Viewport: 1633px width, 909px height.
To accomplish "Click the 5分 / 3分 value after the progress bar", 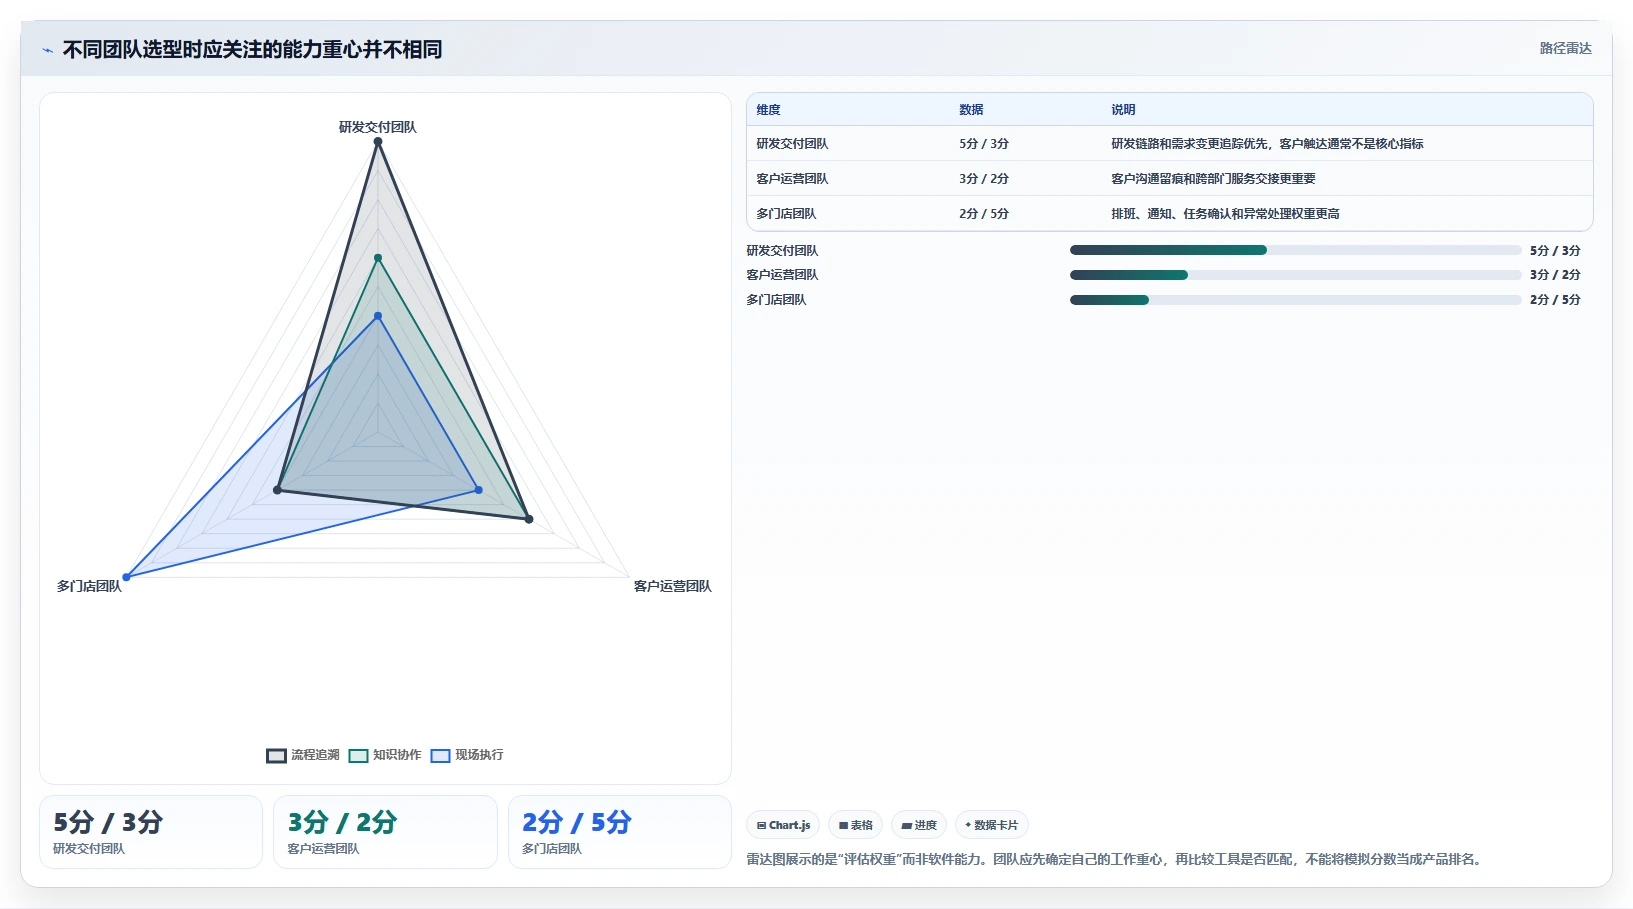I will tap(1555, 251).
